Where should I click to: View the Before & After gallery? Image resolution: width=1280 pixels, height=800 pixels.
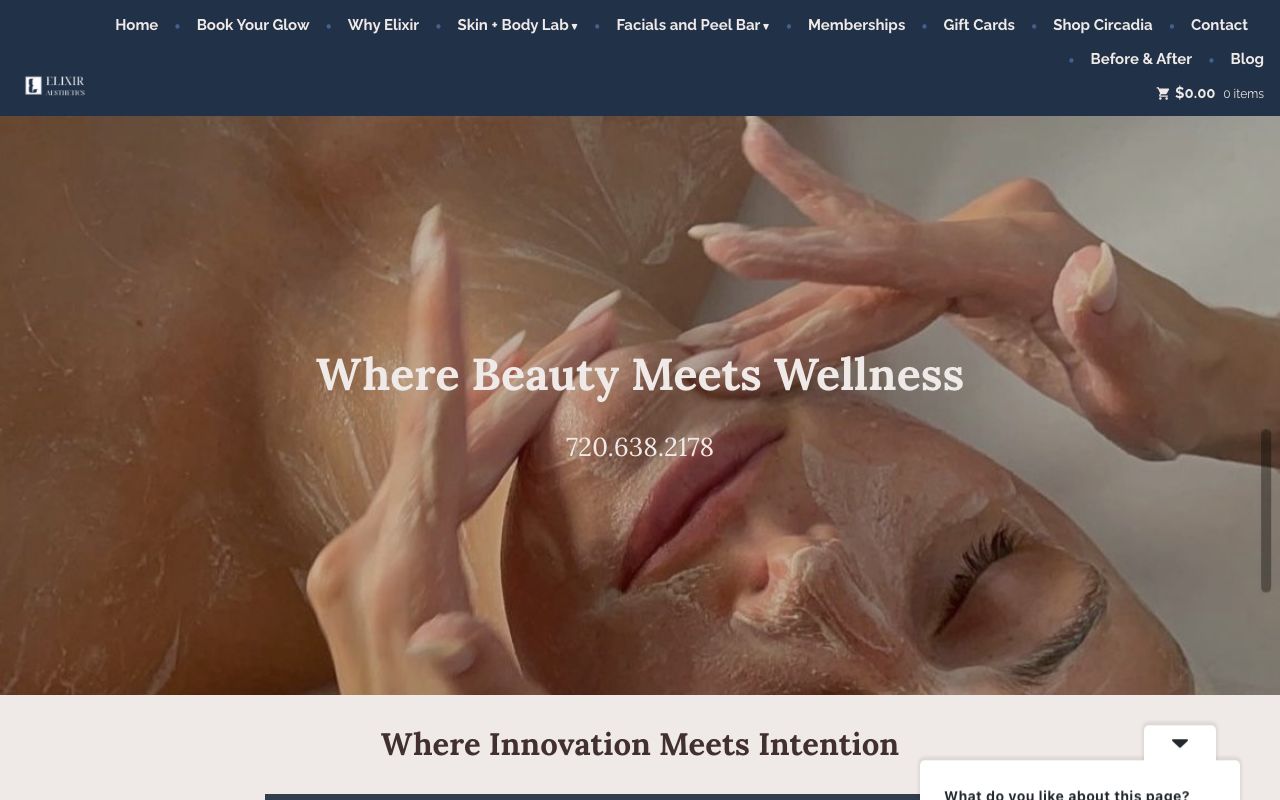pos(1141,59)
